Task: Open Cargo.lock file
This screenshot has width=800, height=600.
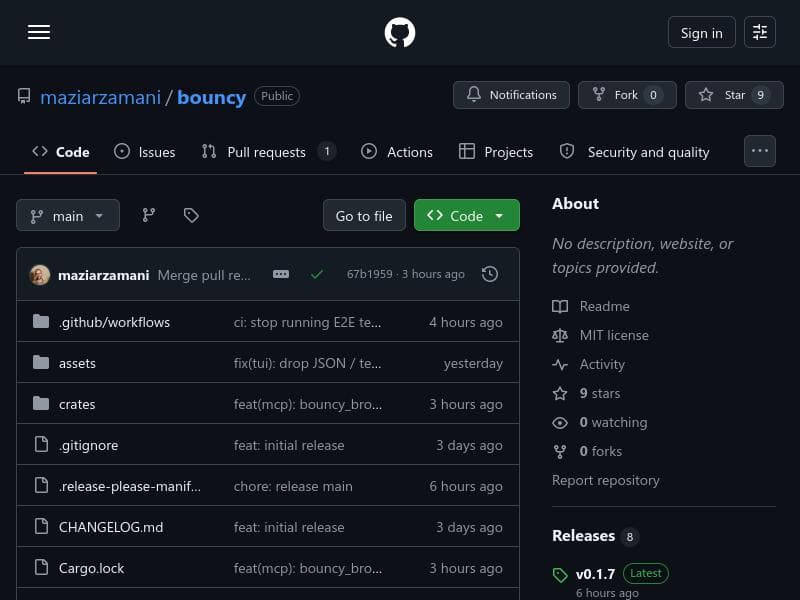Action: click(91, 568)
